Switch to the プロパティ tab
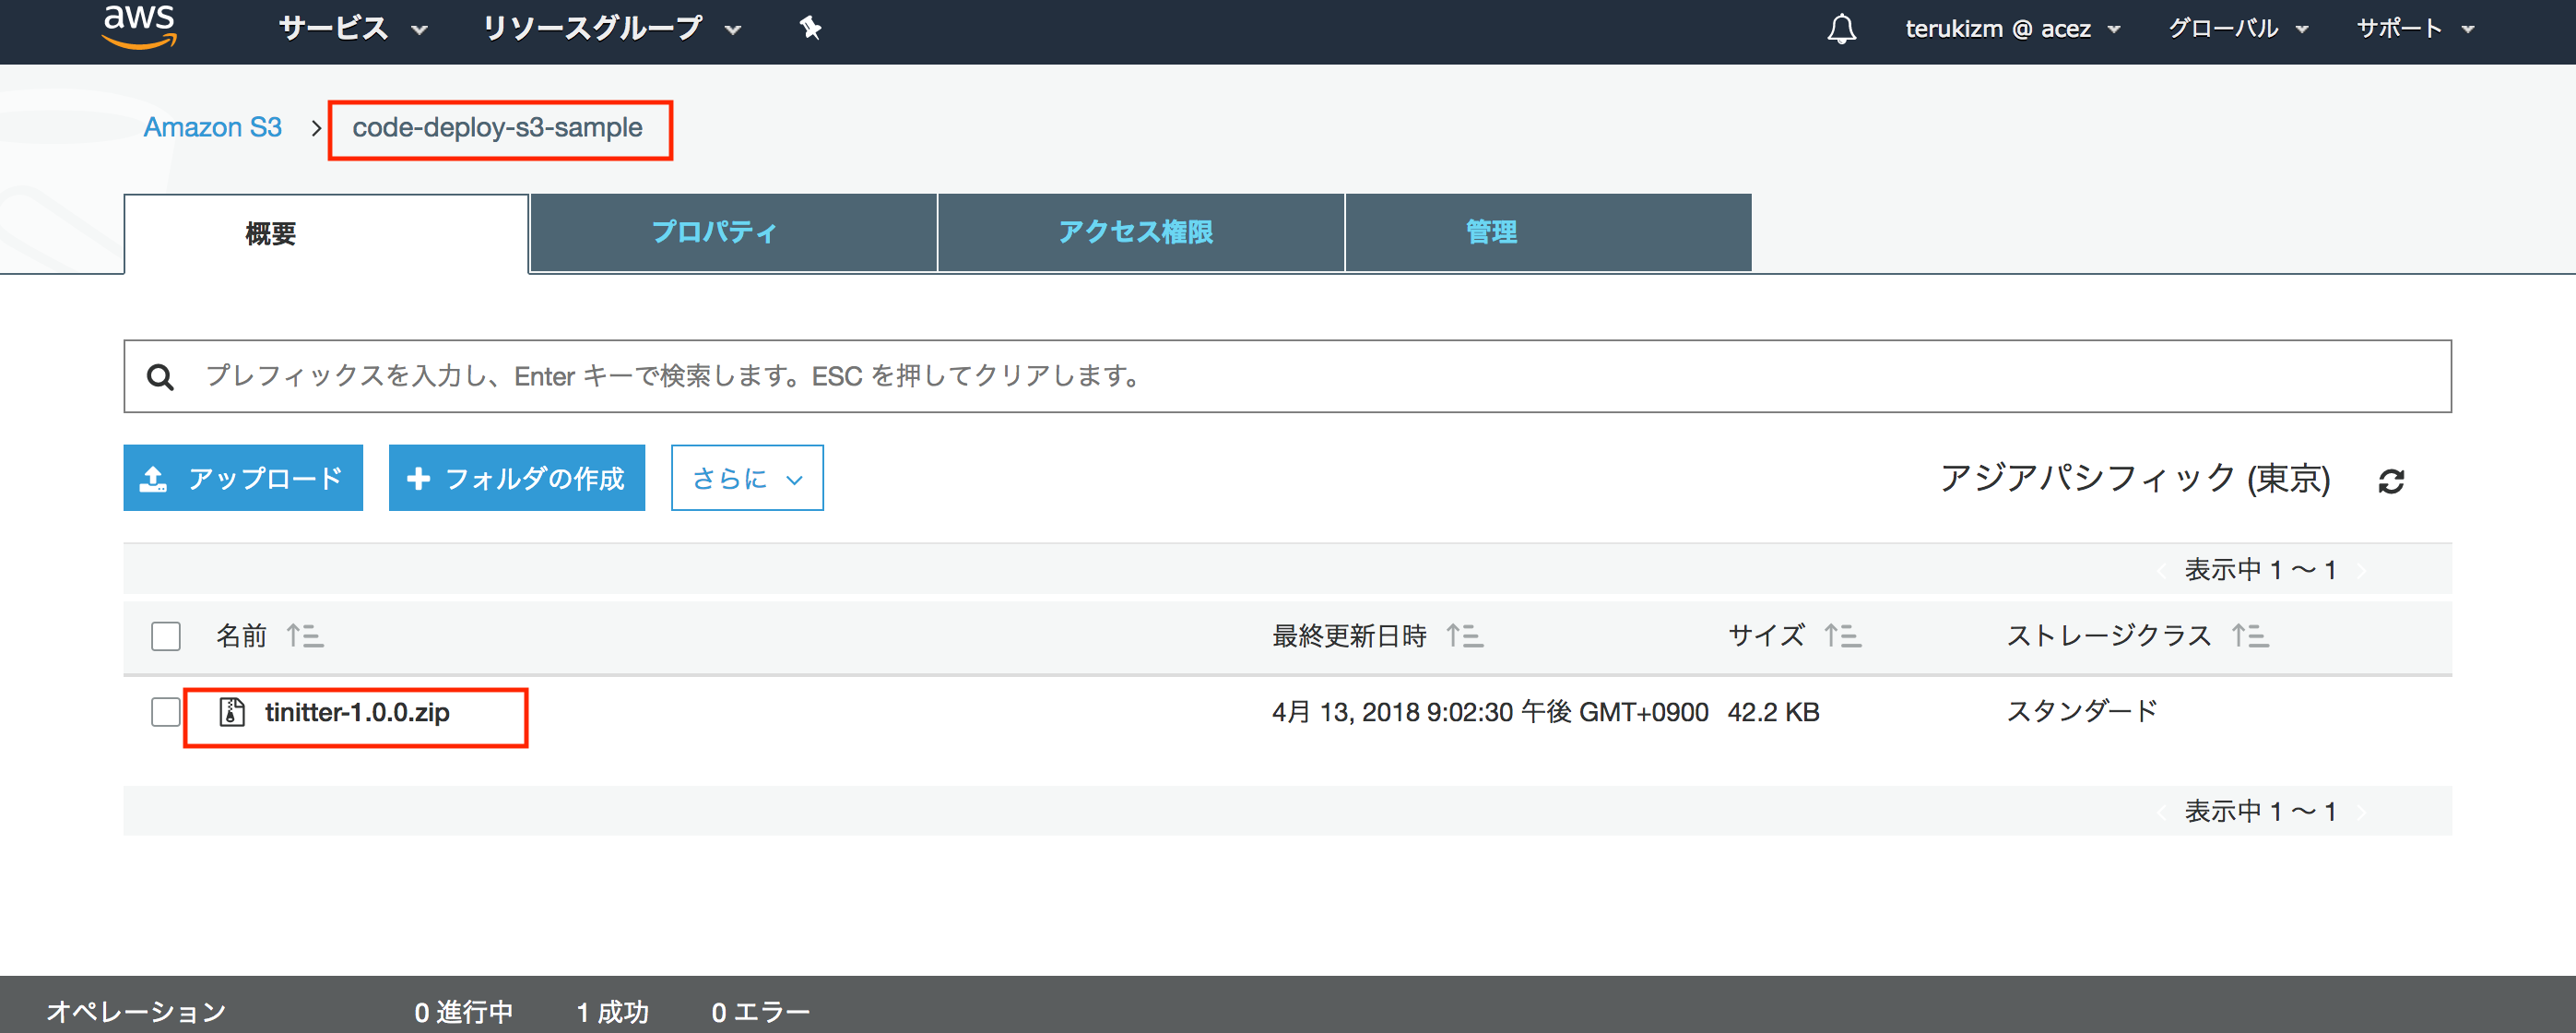 click(733, 233)
